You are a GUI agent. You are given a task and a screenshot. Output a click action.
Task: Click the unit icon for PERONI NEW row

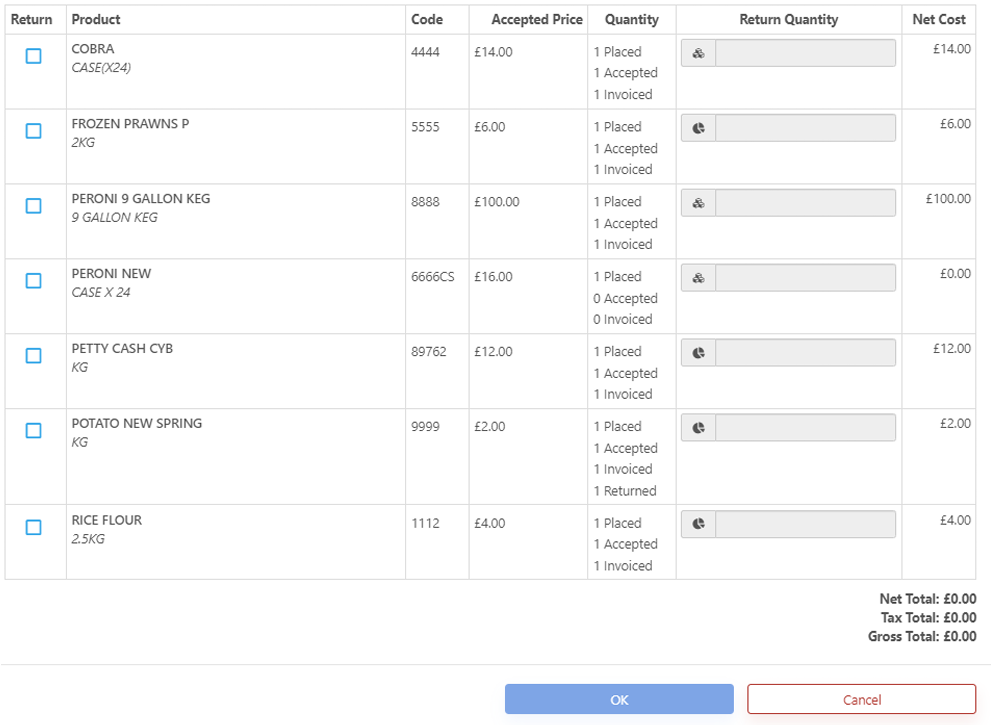coord(698,278)
